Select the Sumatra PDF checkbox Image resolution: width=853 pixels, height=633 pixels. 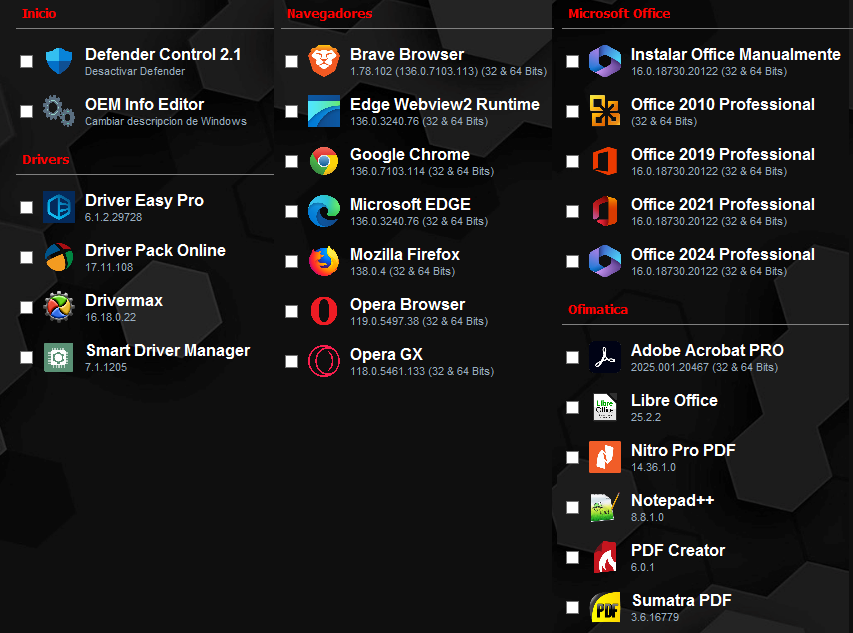(572, 608)
